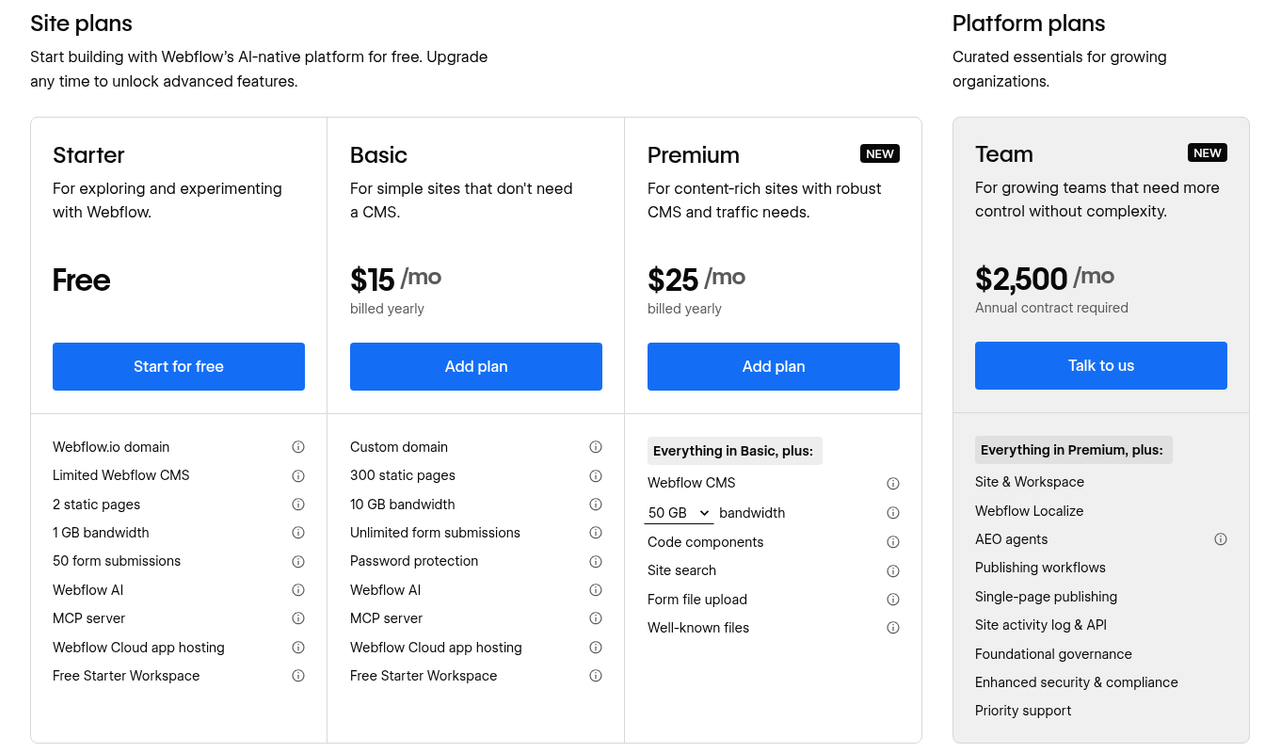Click info icon for 10 GB bandwidth
This screenshot has width=1280, height=753.
pyautogui.click(x=596, y=505)
